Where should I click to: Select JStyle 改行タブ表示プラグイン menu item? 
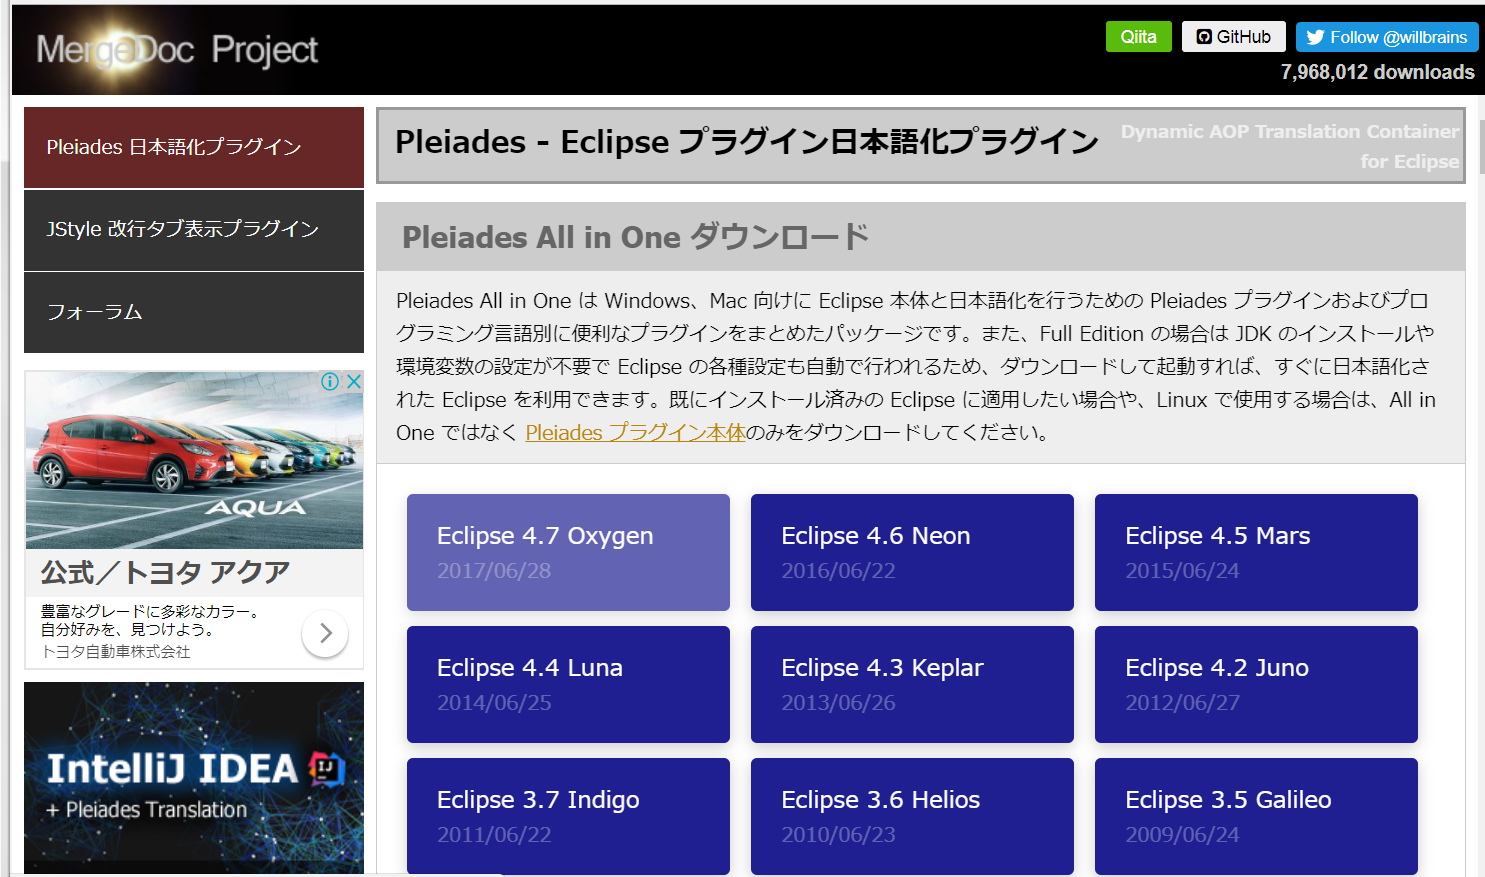point(194,230)
